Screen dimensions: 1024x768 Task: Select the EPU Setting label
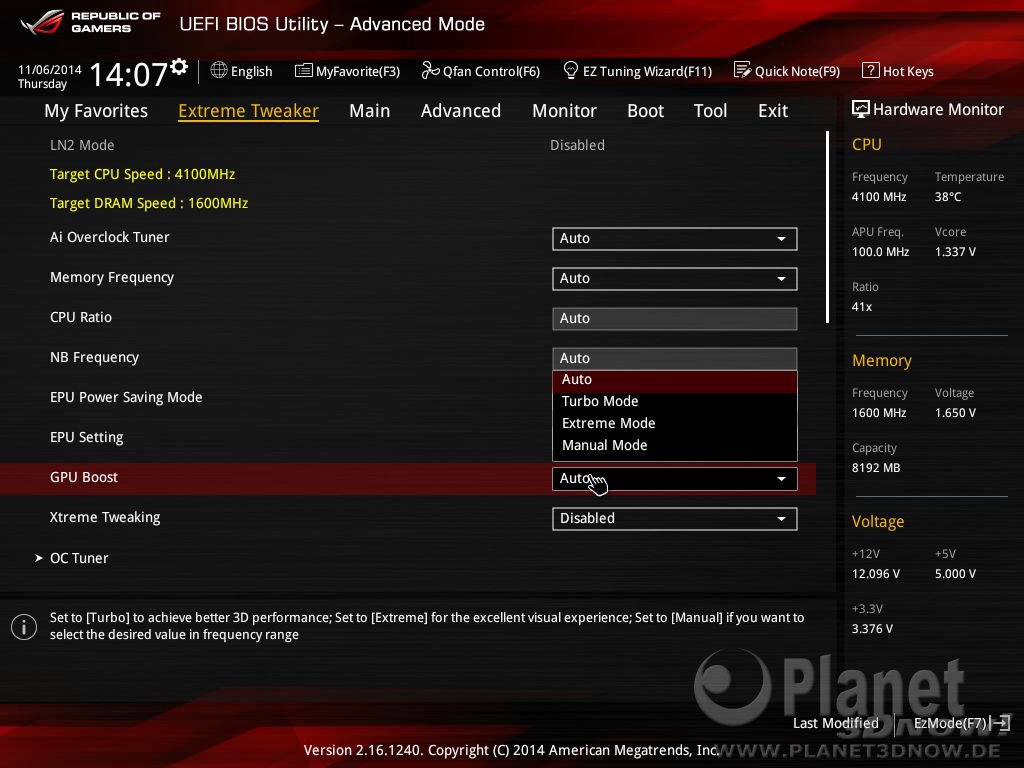(x=87, y=438)
